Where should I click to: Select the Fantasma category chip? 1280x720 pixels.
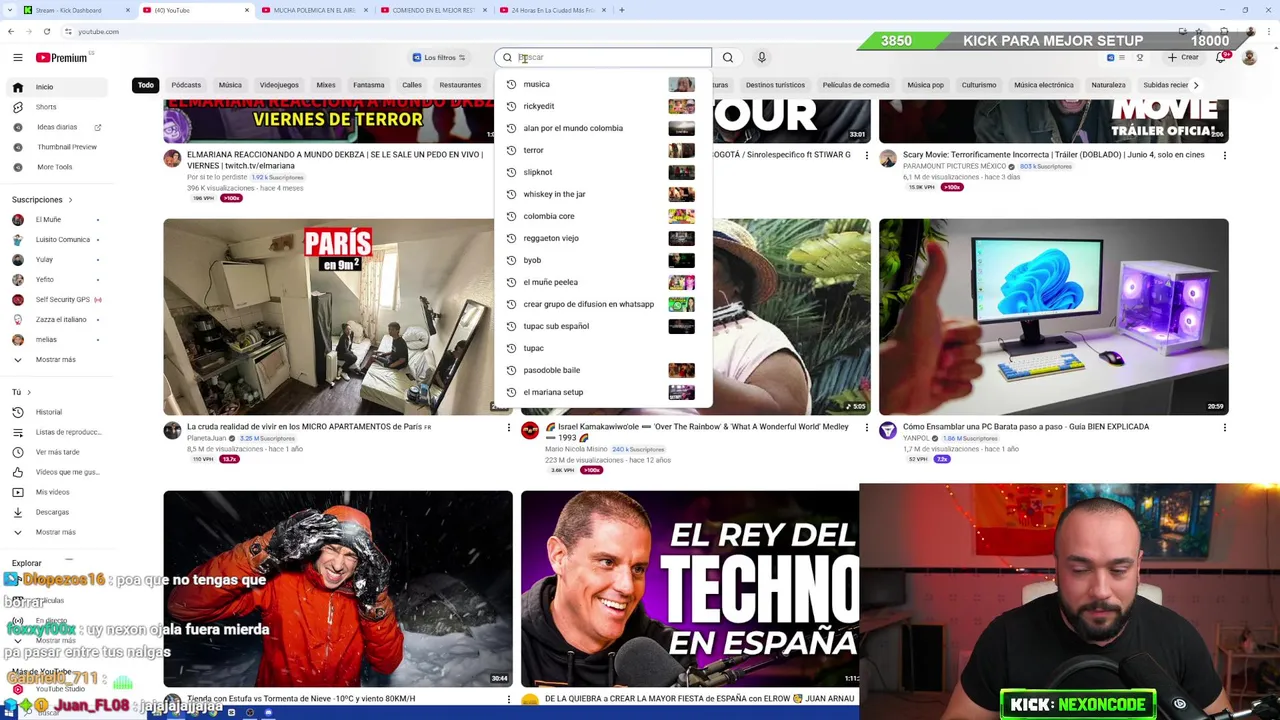[x=368, y=85]
